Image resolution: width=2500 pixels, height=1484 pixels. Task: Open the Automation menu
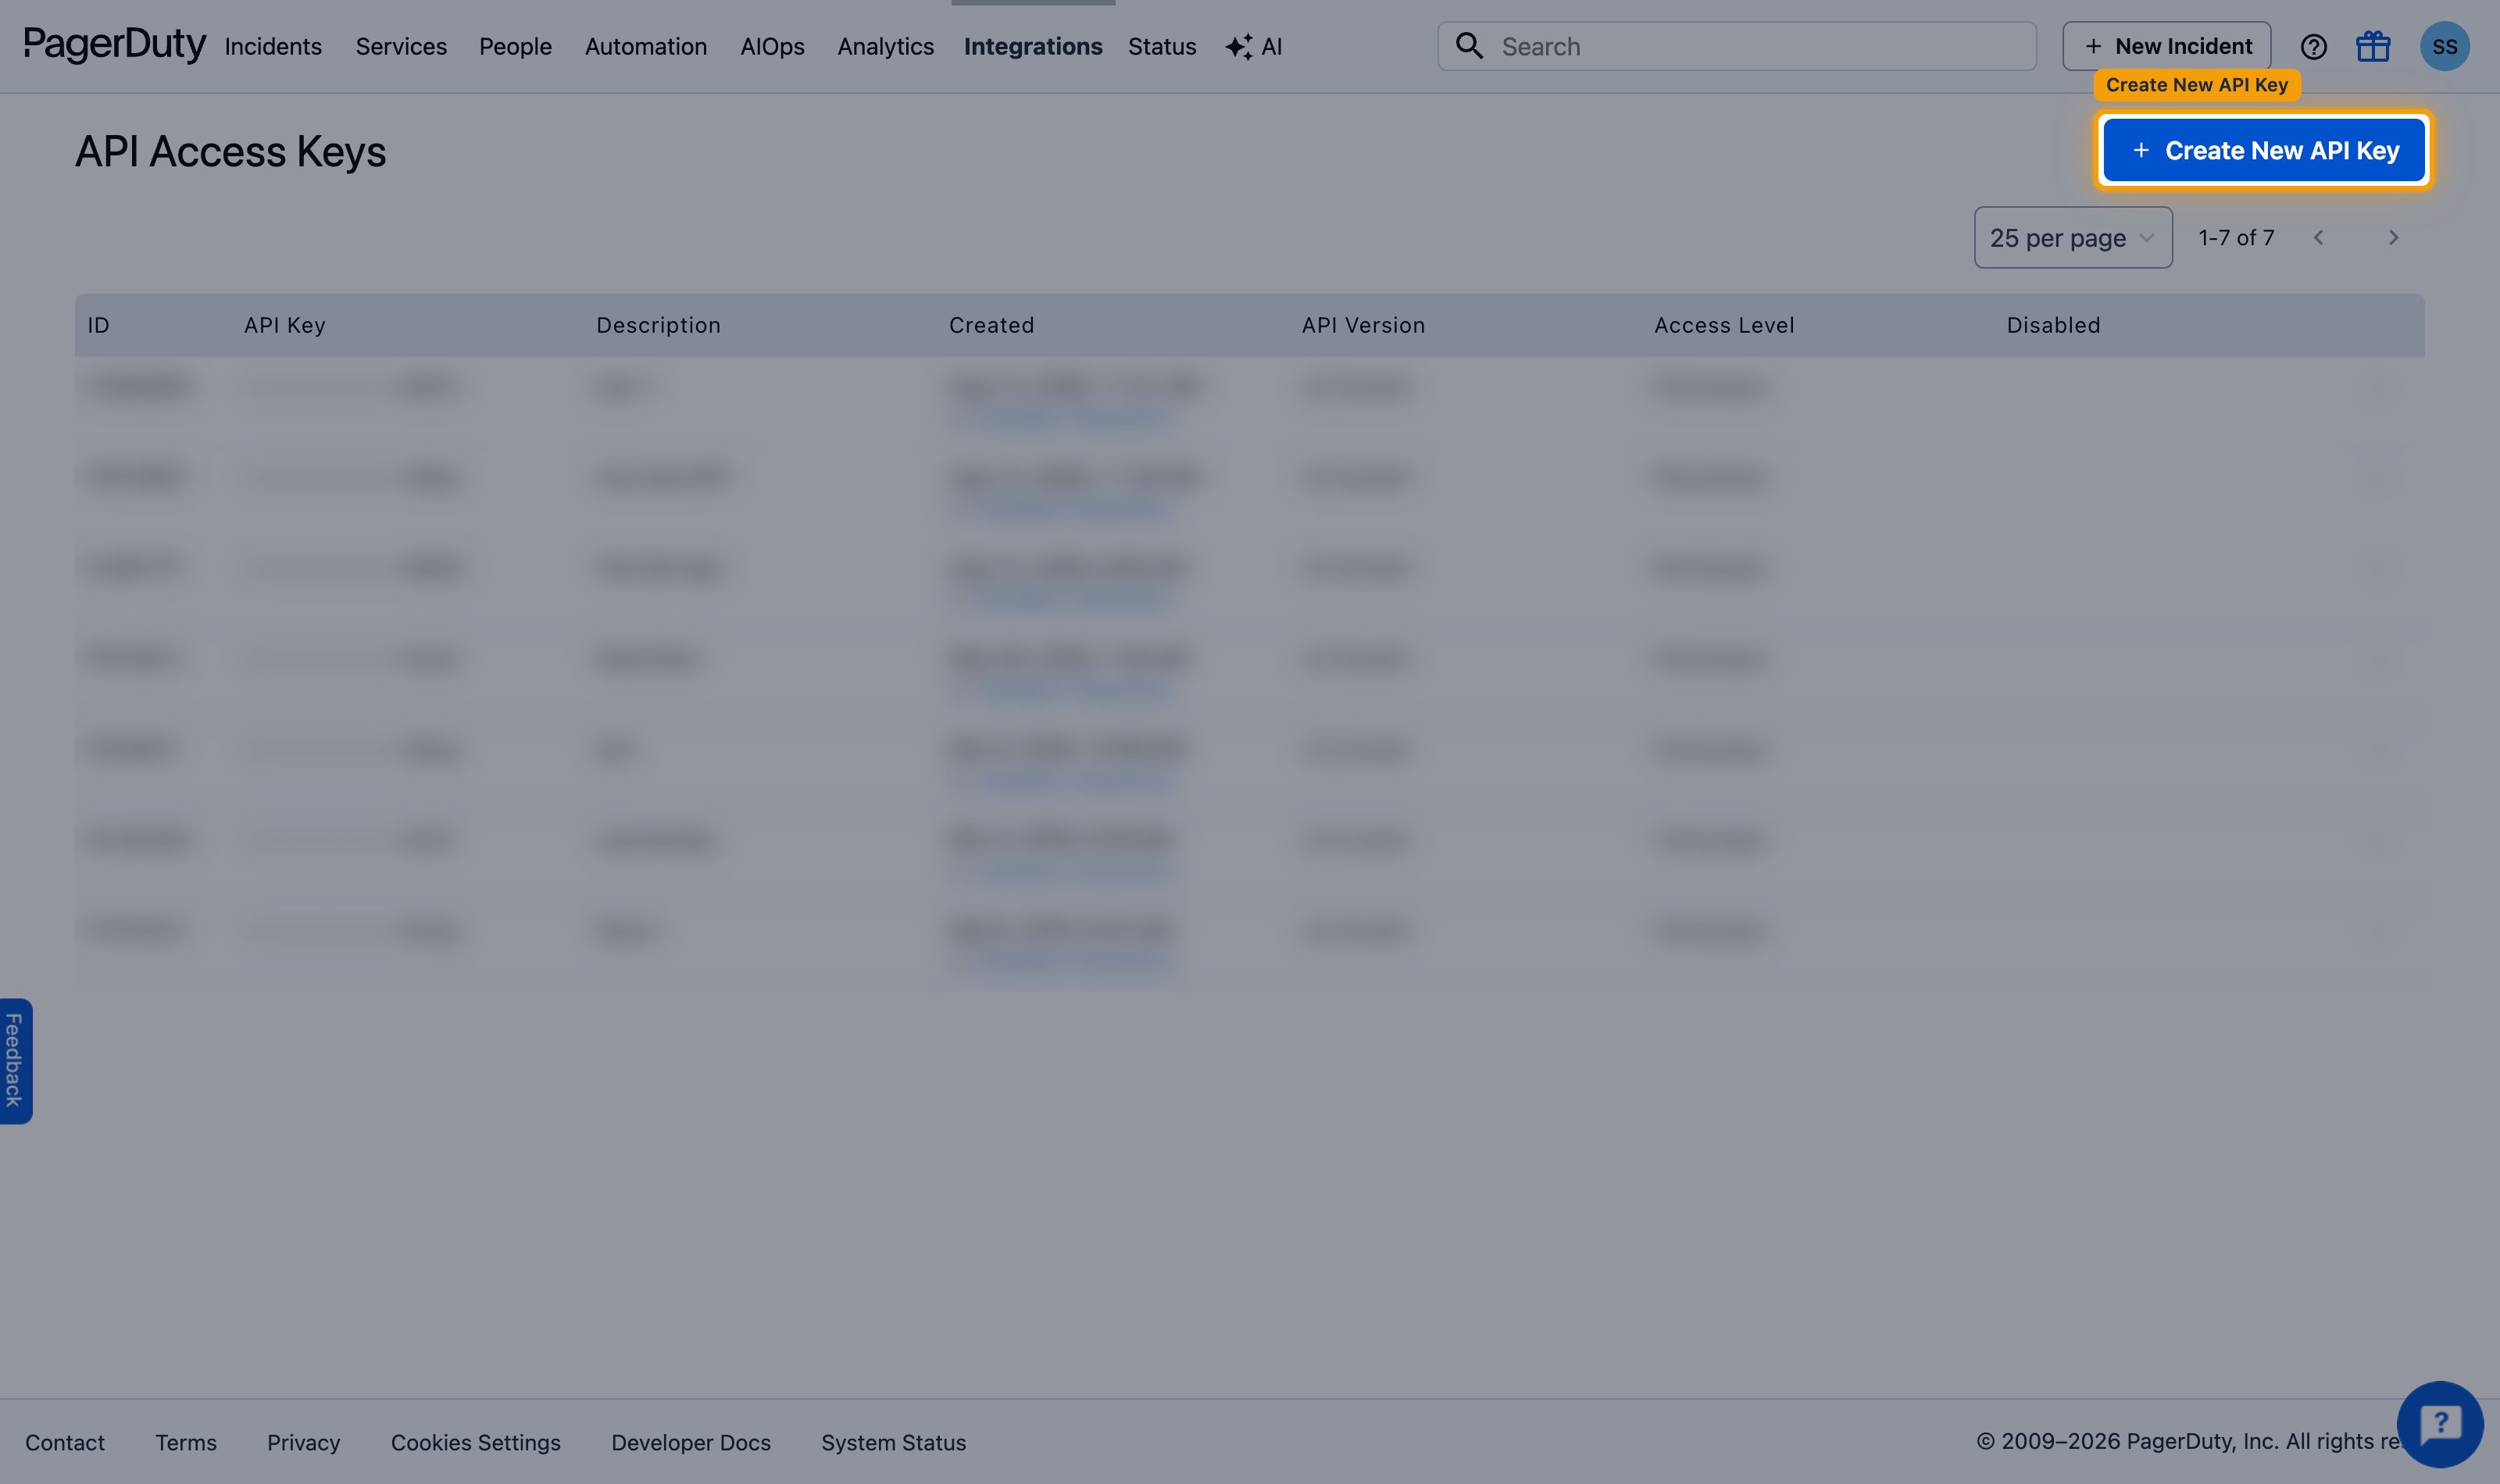tap(646, 46)
